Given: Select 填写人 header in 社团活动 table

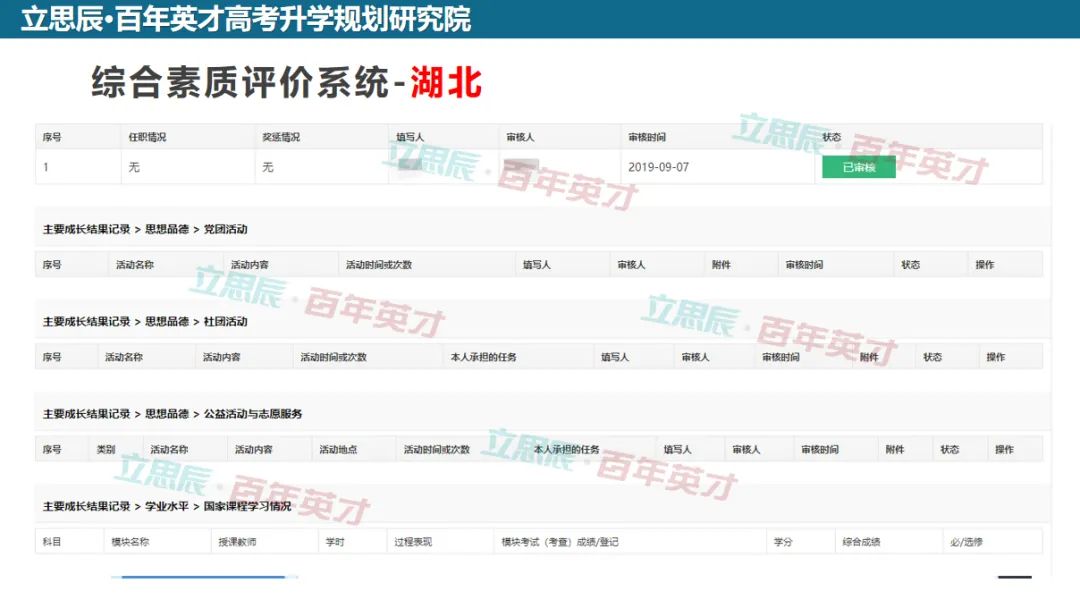Looking at the screenshot, I should 615,357.
